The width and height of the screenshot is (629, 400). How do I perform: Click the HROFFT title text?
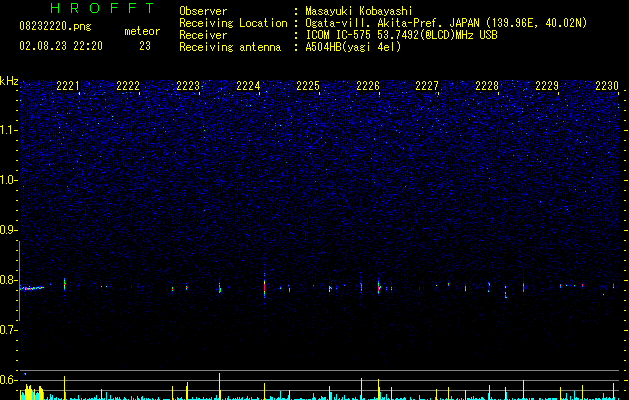point(103,8)
